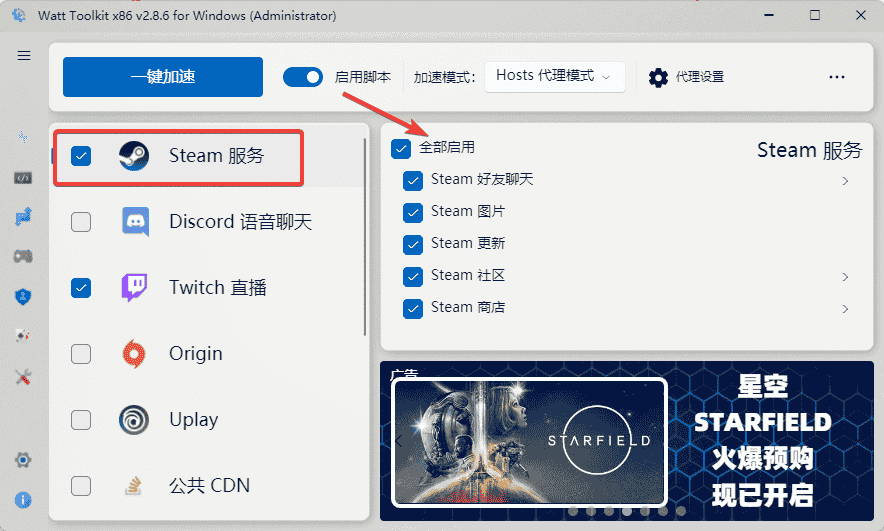
Task: Select the Steam 服务 label
Action: click(x=216, y=156)
